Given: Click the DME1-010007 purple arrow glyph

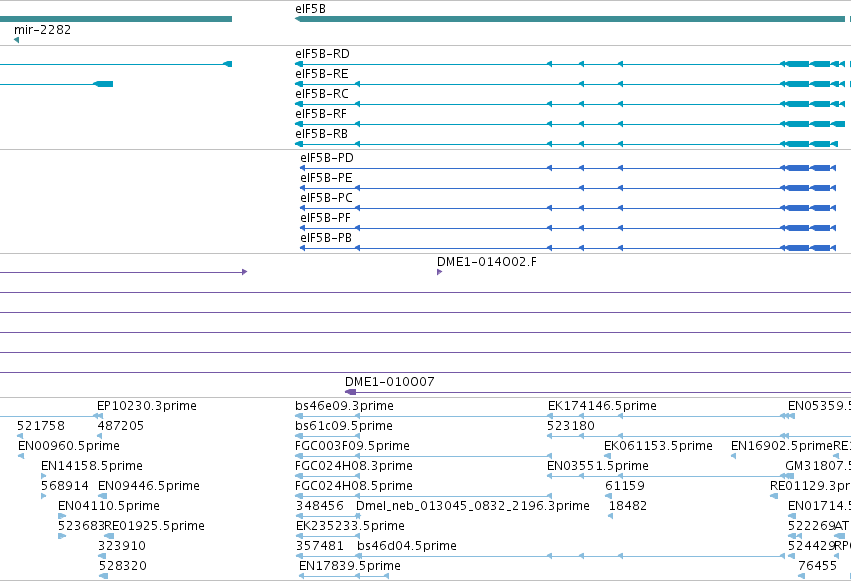Looking at the screenshot, I should click(x=351, y=392).
